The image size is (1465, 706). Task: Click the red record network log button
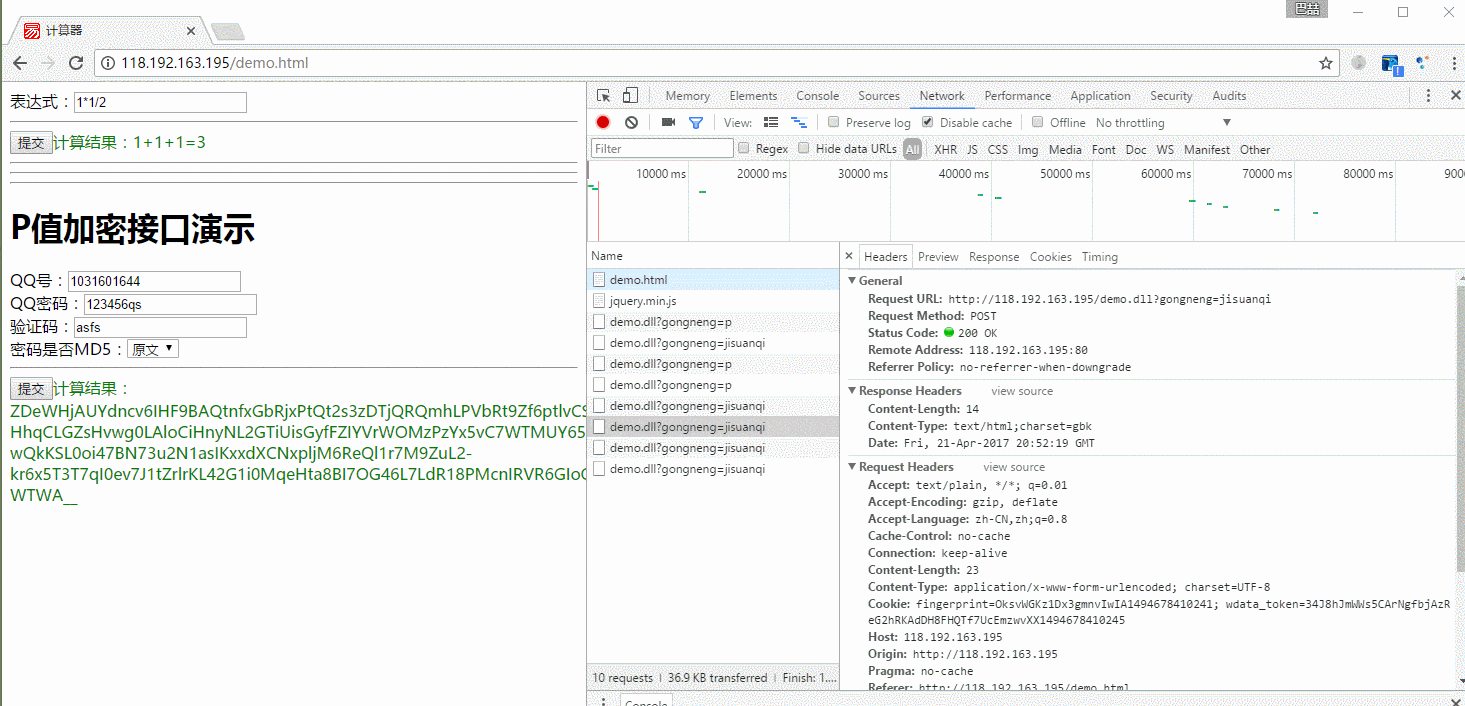[603, 122]
